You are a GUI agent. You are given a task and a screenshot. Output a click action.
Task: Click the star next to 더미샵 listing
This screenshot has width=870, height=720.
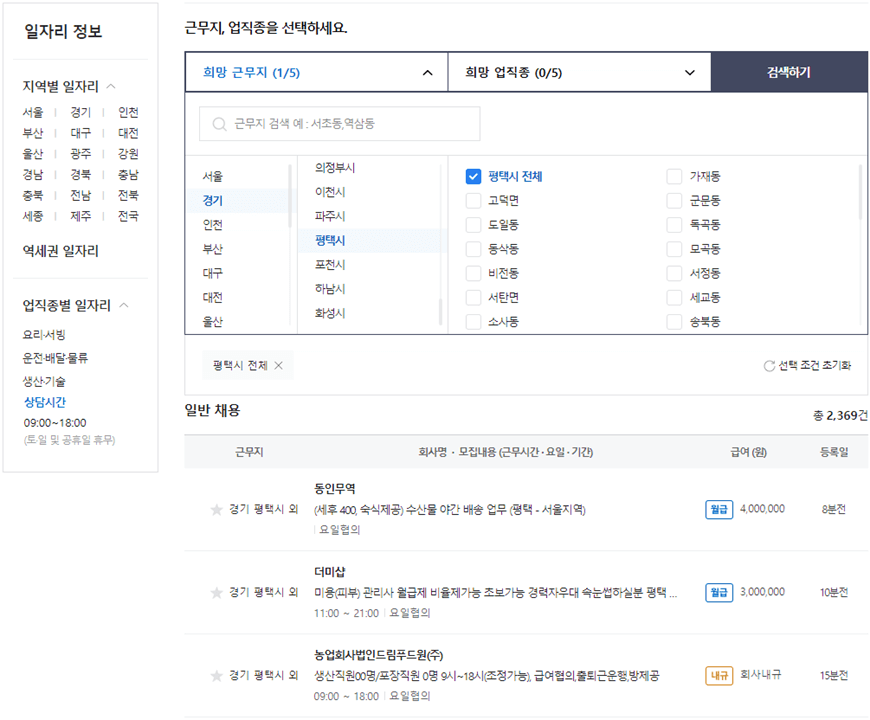(215, 592)
